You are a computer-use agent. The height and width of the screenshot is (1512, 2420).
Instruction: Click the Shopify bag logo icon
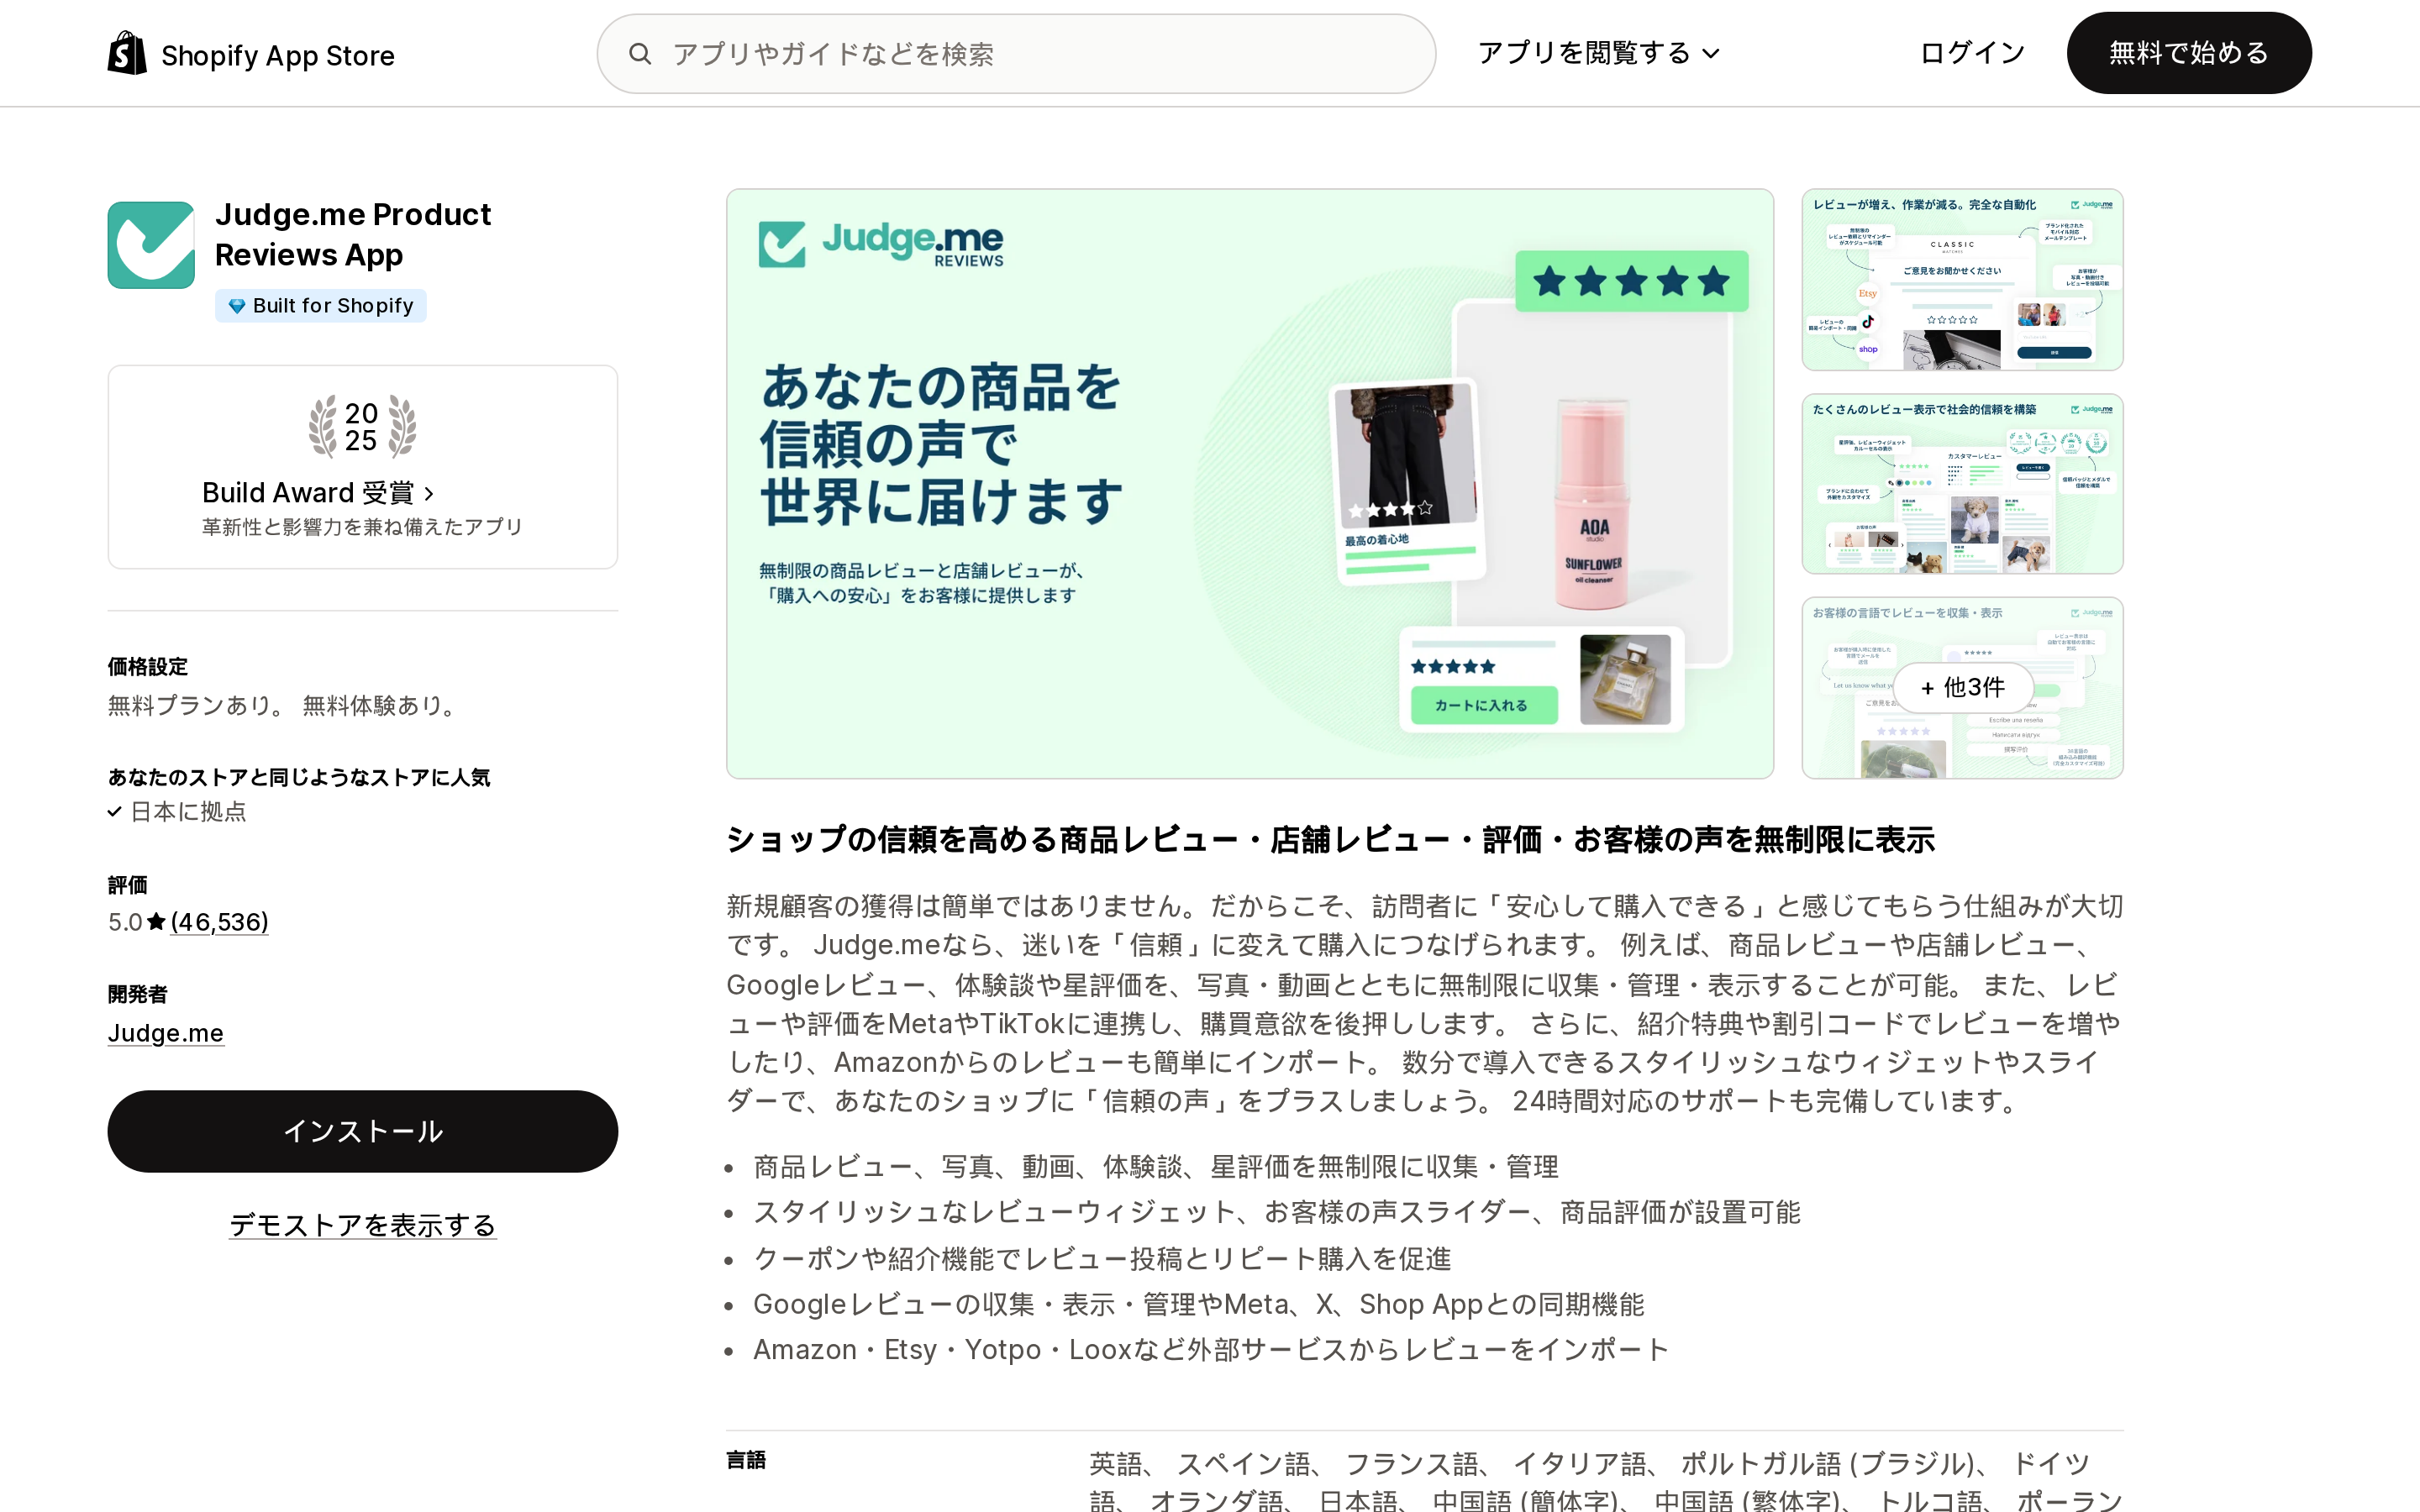click(x=127, y=53)
